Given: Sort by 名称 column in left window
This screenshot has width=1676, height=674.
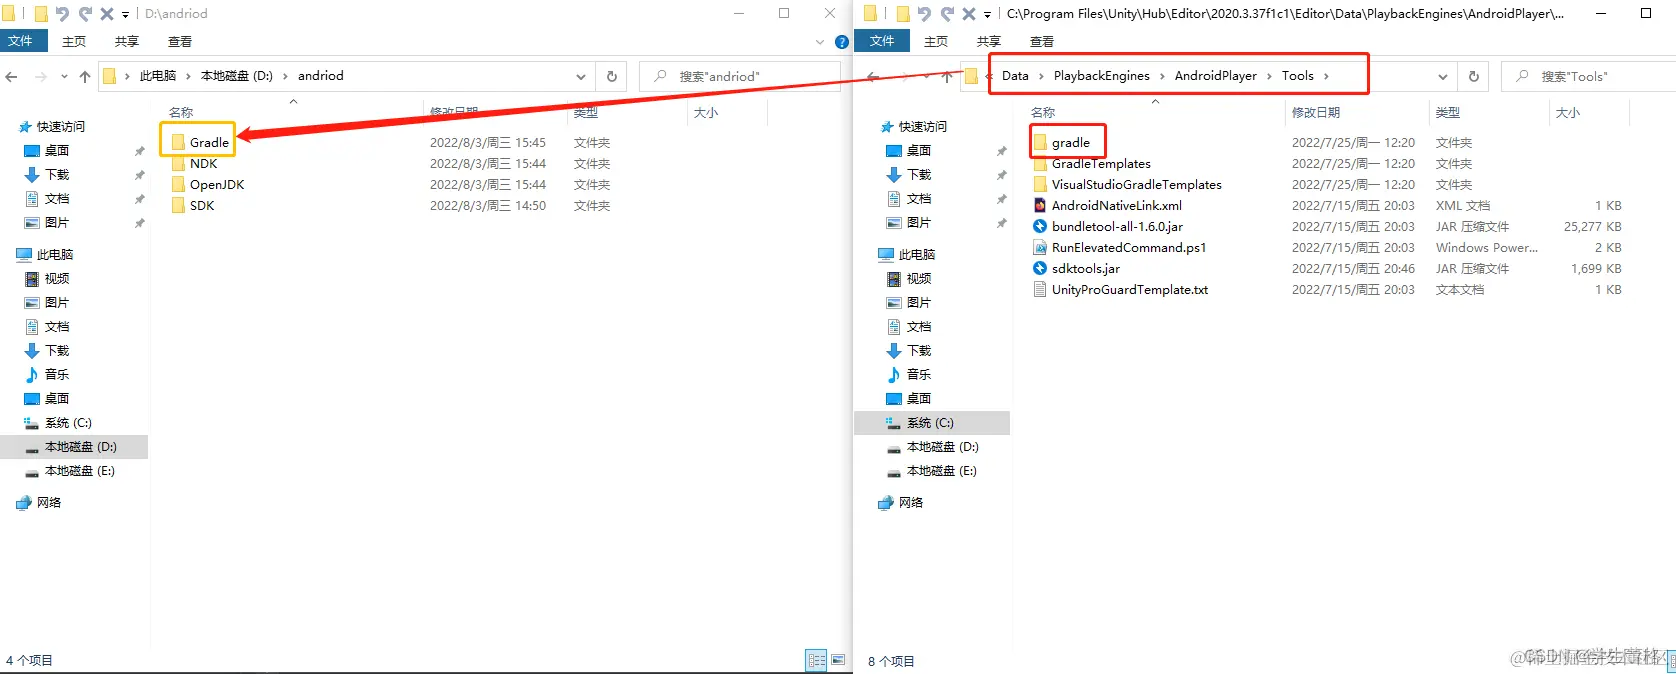Looking at the screenshot, I should click(181, 112).
